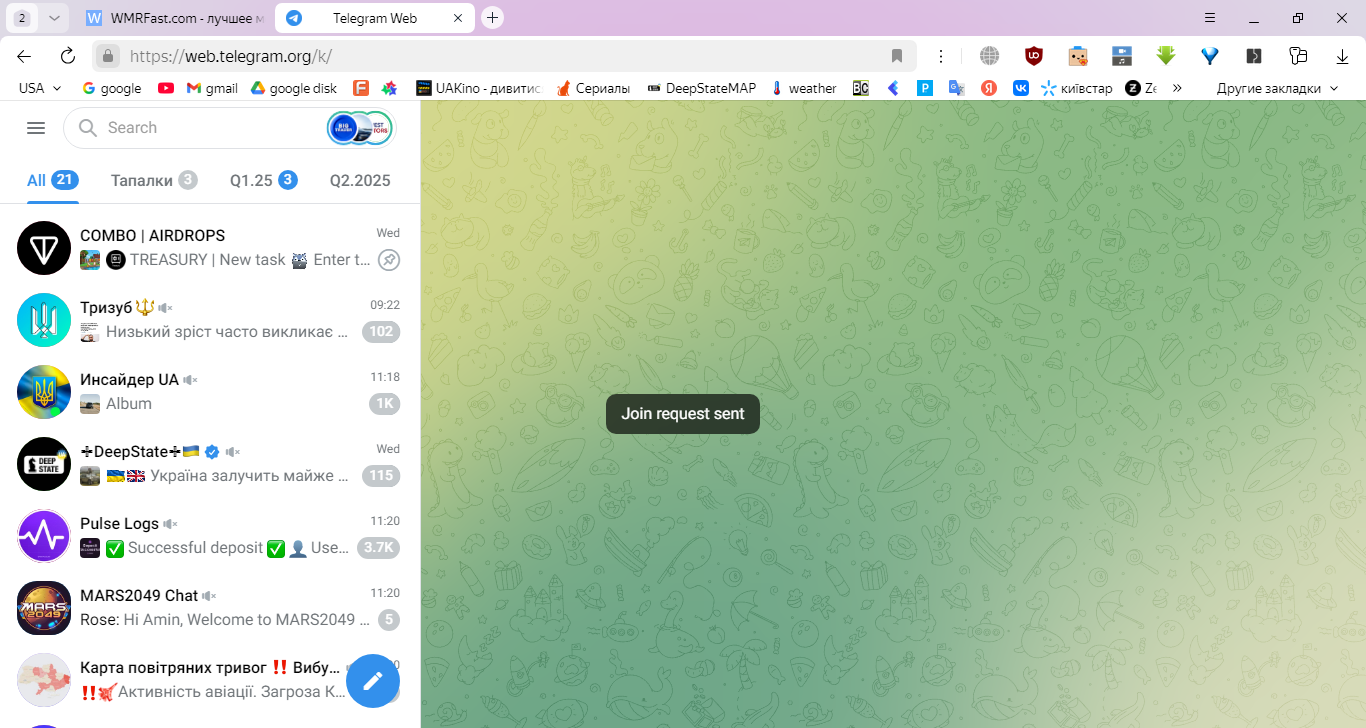Viewport: 1366px width, 728px height.
Task: Open the Тризуб channel
Action: [x=209, y=319]
